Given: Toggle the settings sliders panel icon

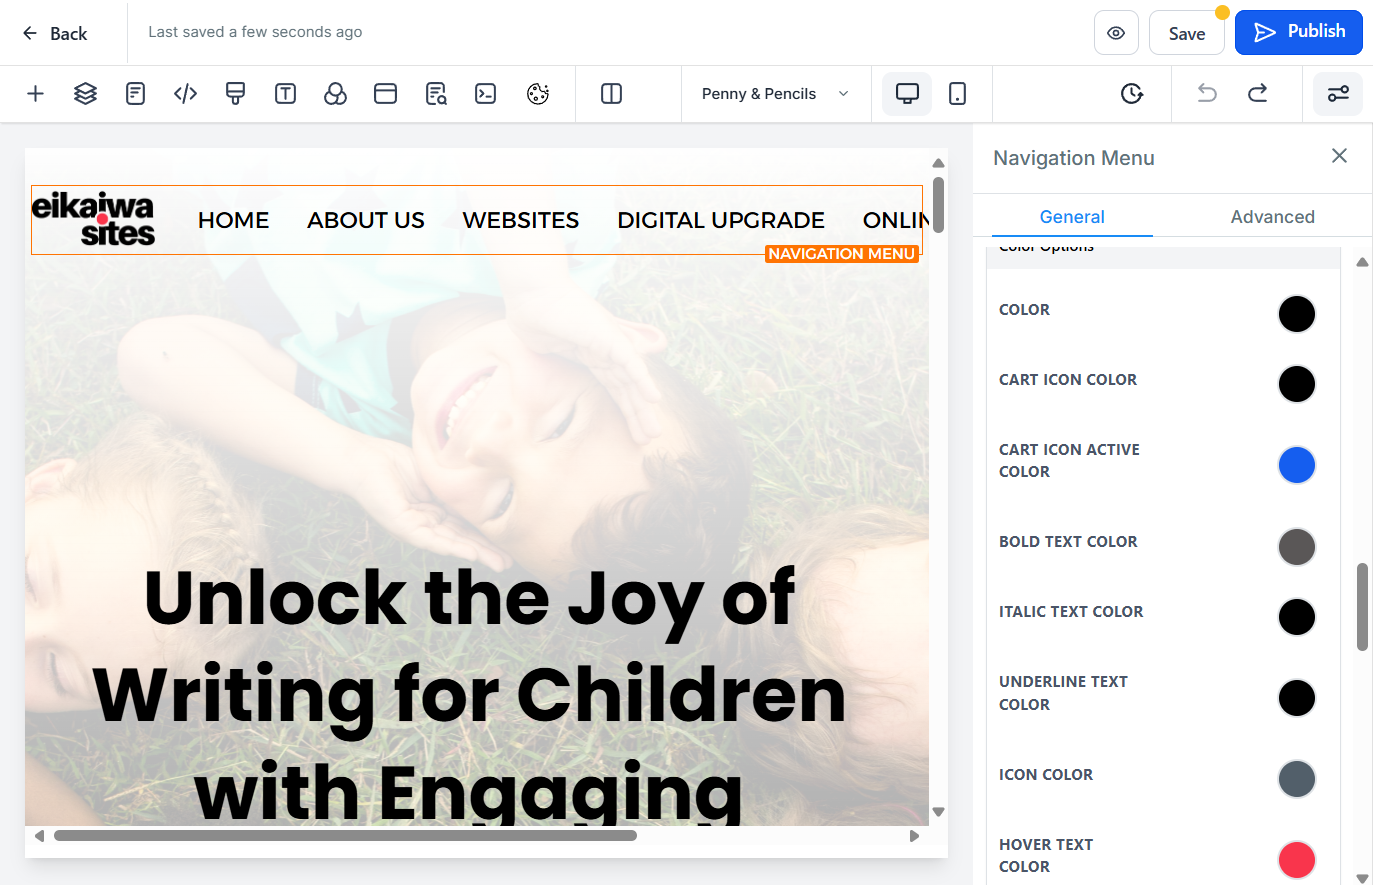Looking at the screenshot, I should (x=1338, y=94).
